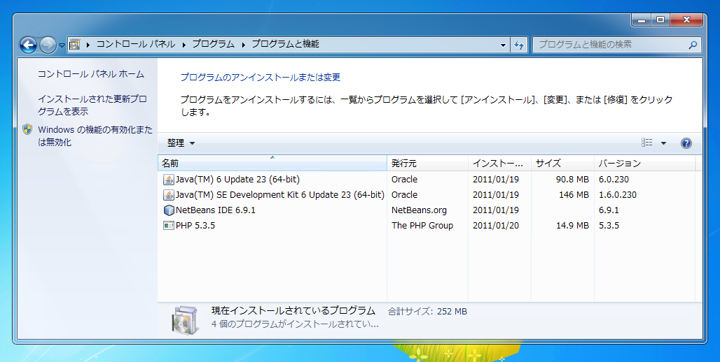Click version 6.0.230 cell
The image size is (720, 362).
coord(613,180)
